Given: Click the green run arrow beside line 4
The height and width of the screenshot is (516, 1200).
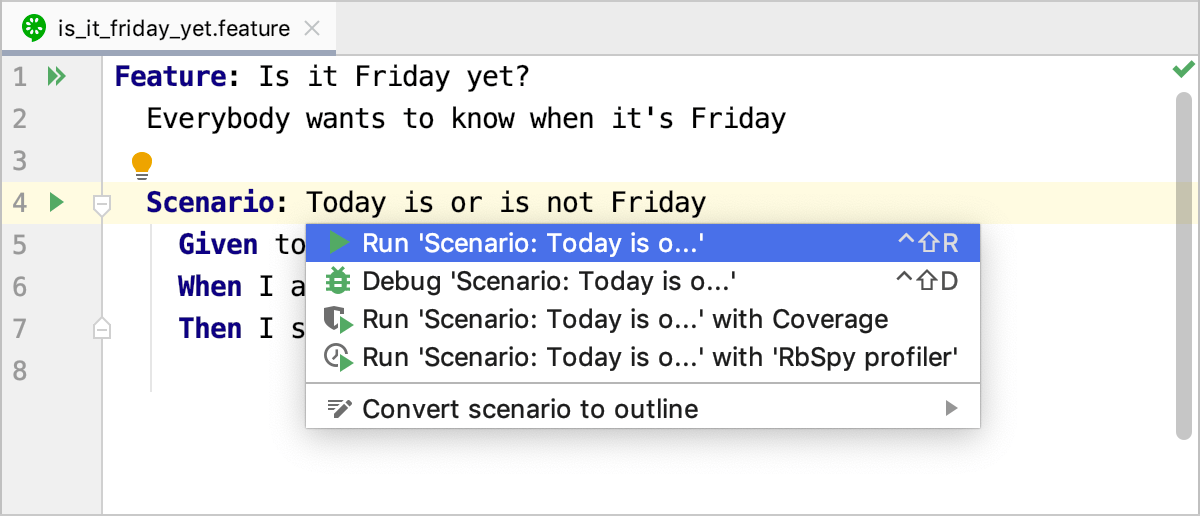Looking at the screenshot, I should pos(57,203).
